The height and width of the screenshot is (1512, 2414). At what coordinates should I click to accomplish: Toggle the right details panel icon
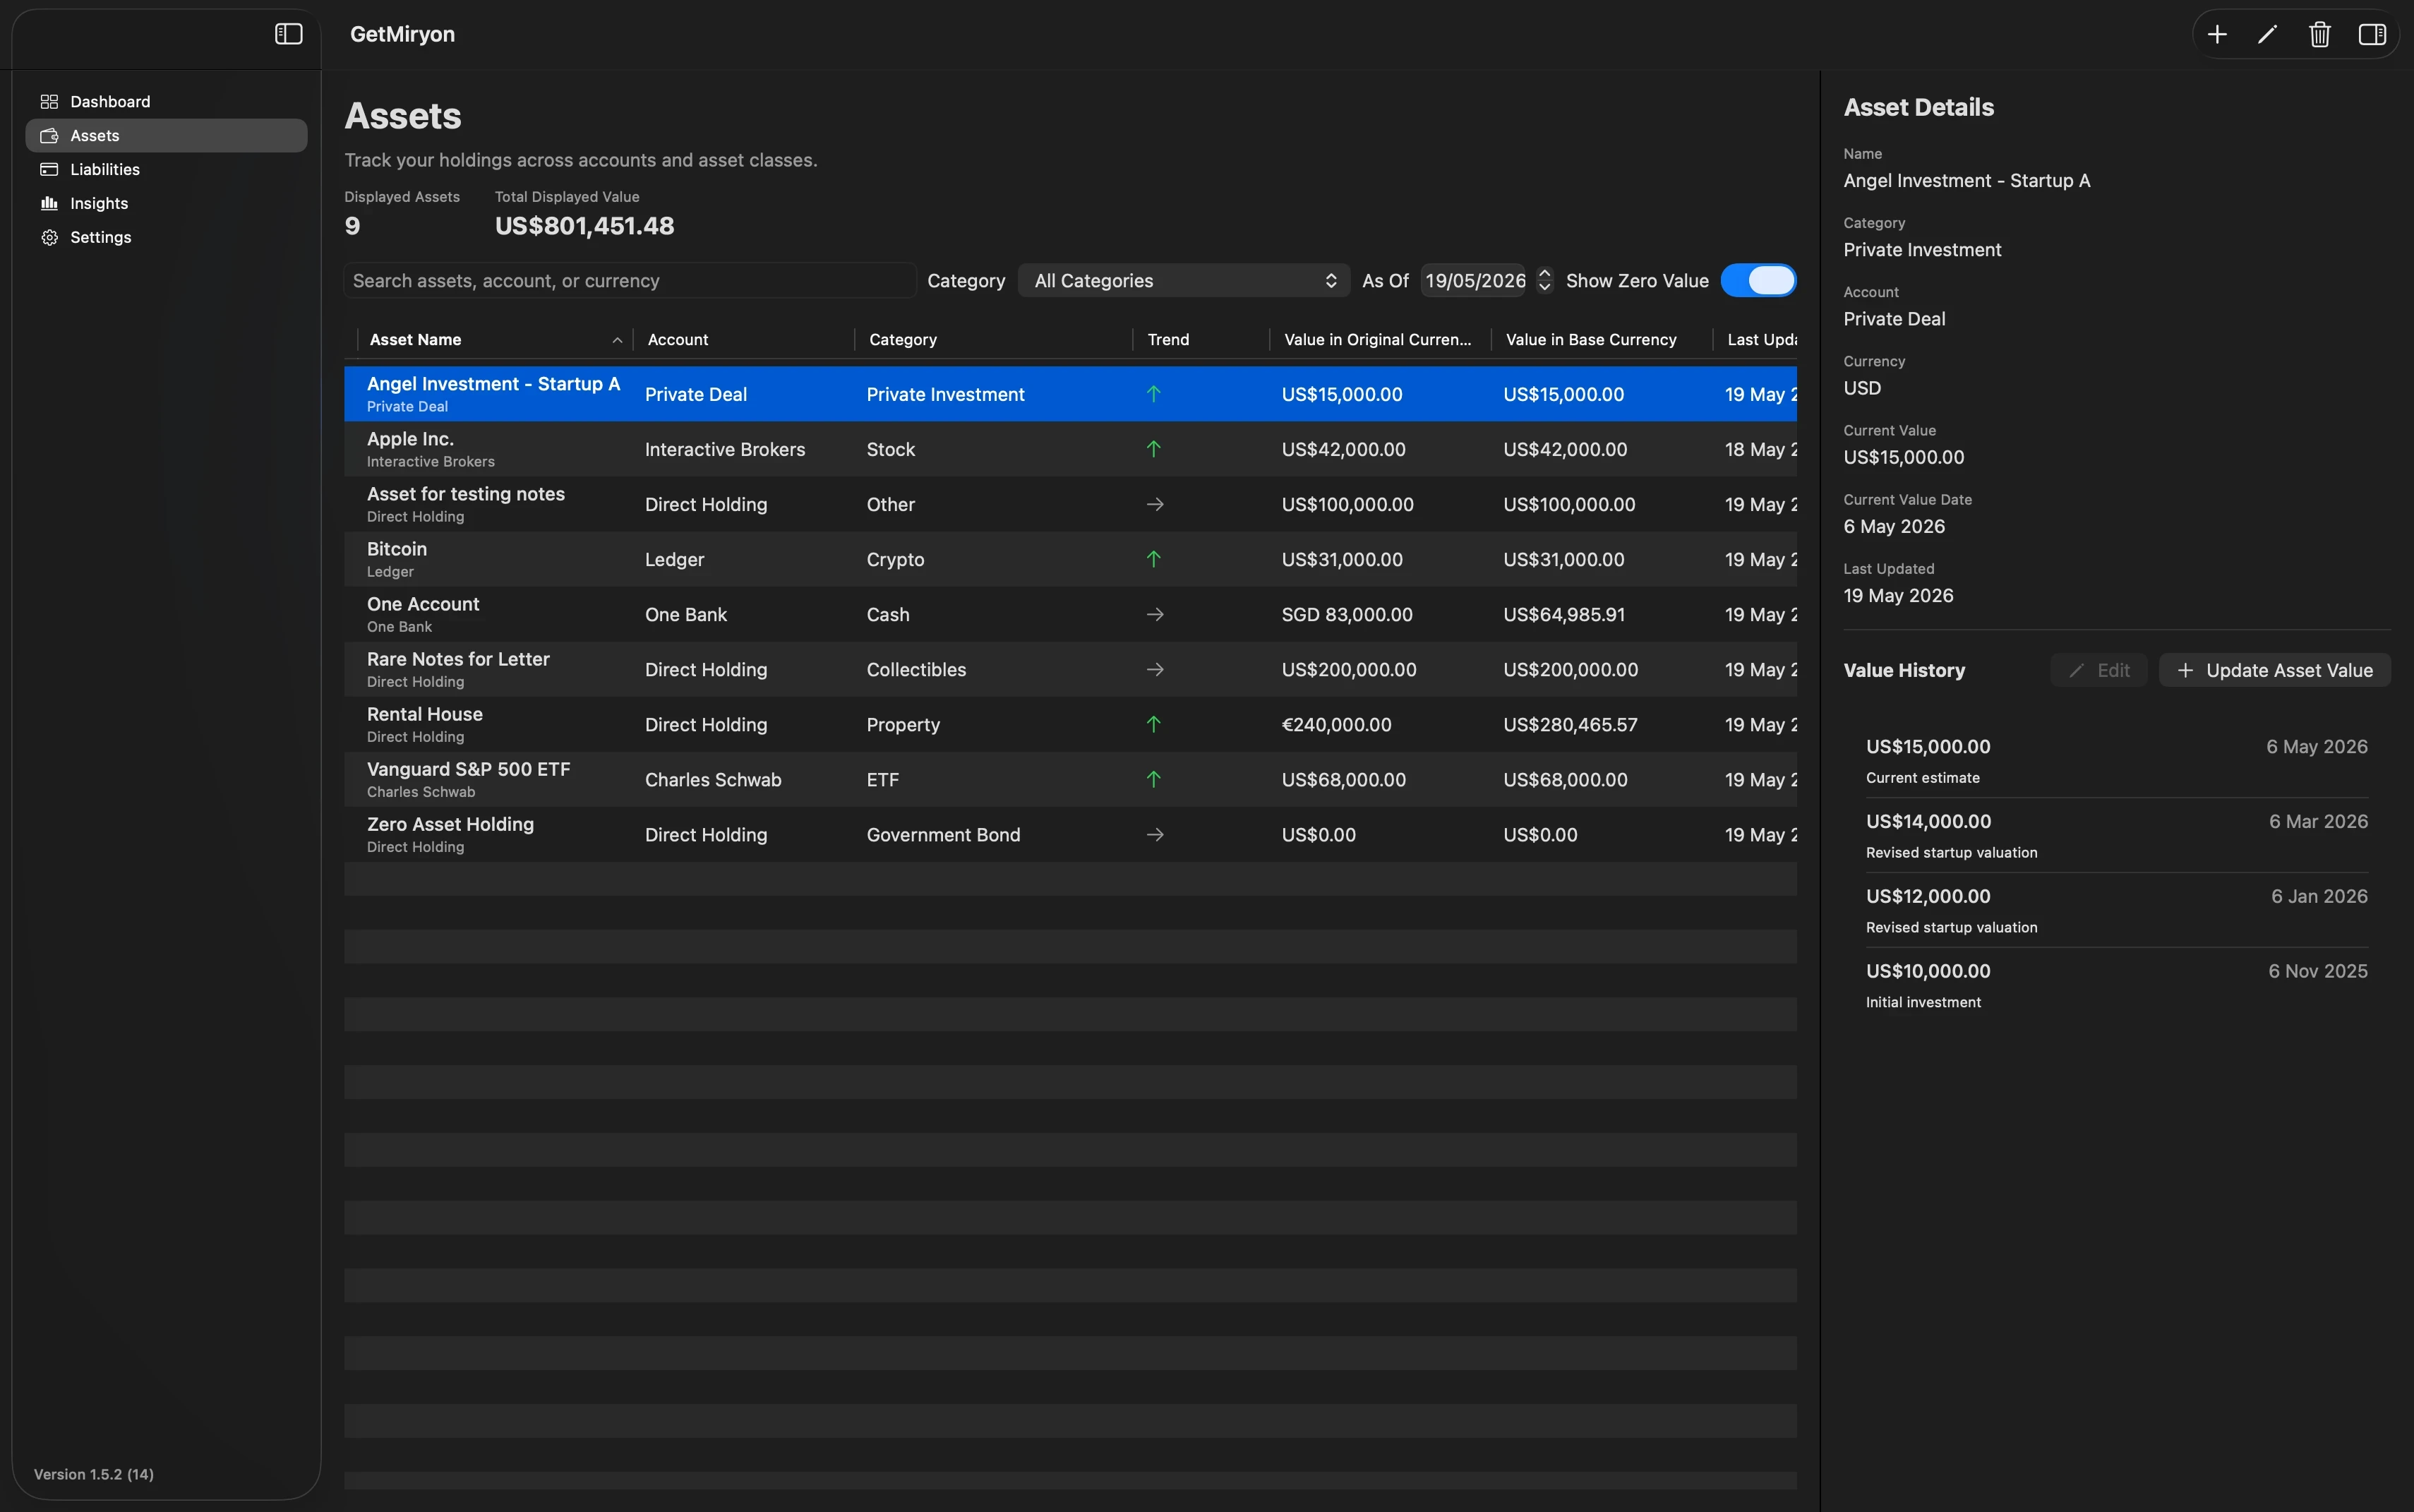(x=2372, y=35)
